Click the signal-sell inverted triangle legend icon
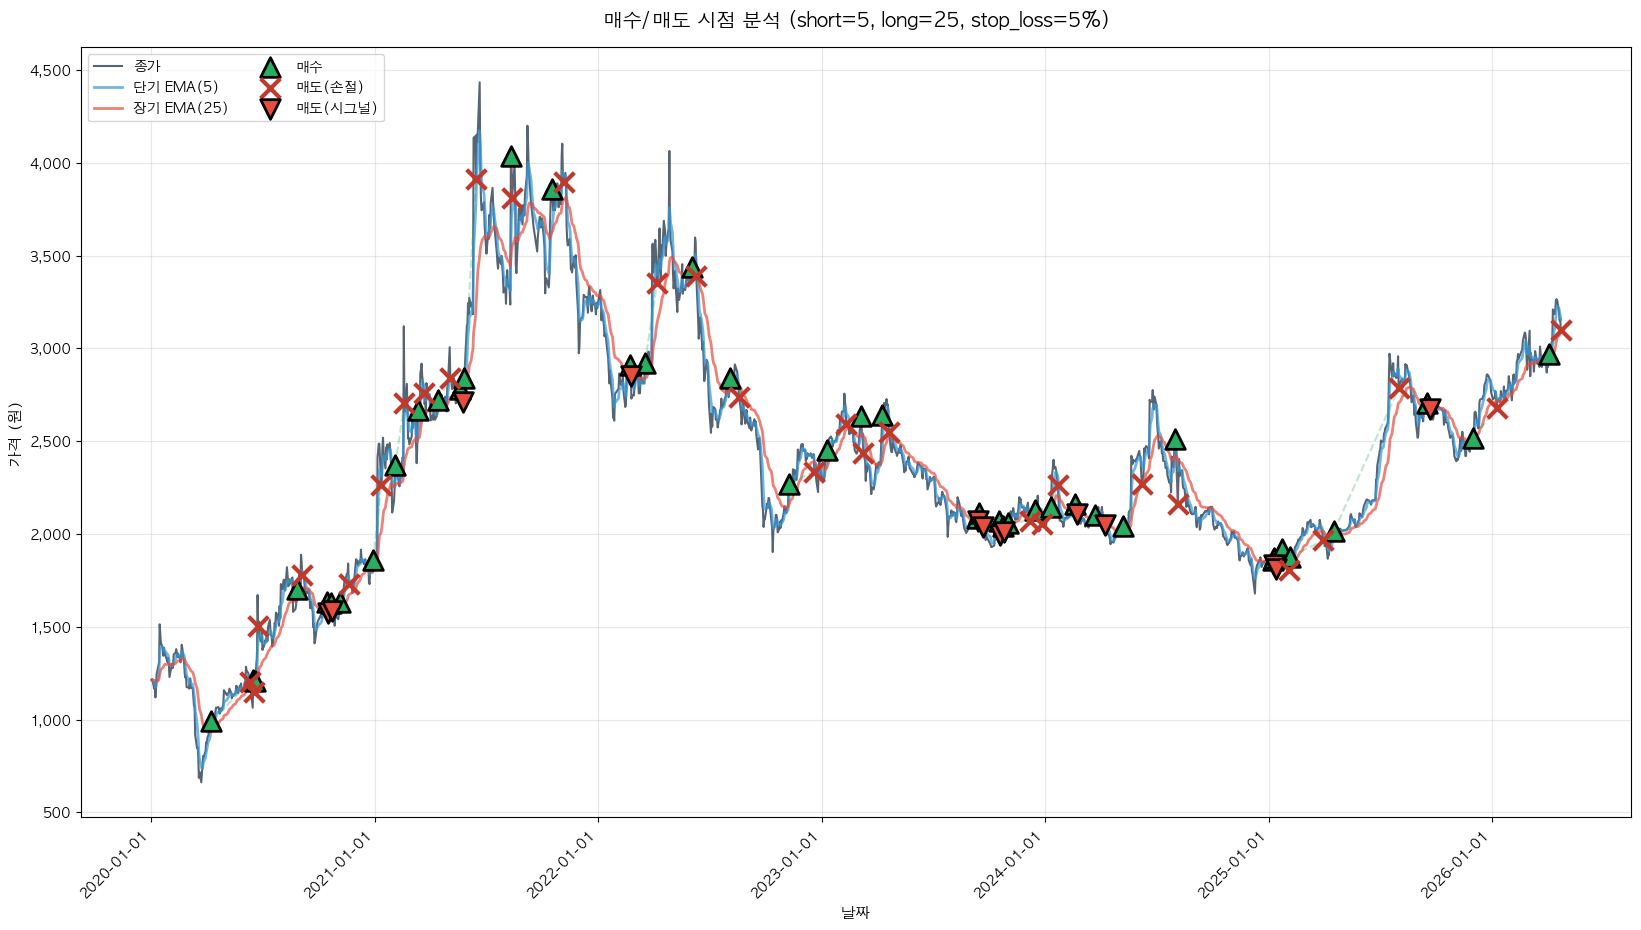 (269, 109)
